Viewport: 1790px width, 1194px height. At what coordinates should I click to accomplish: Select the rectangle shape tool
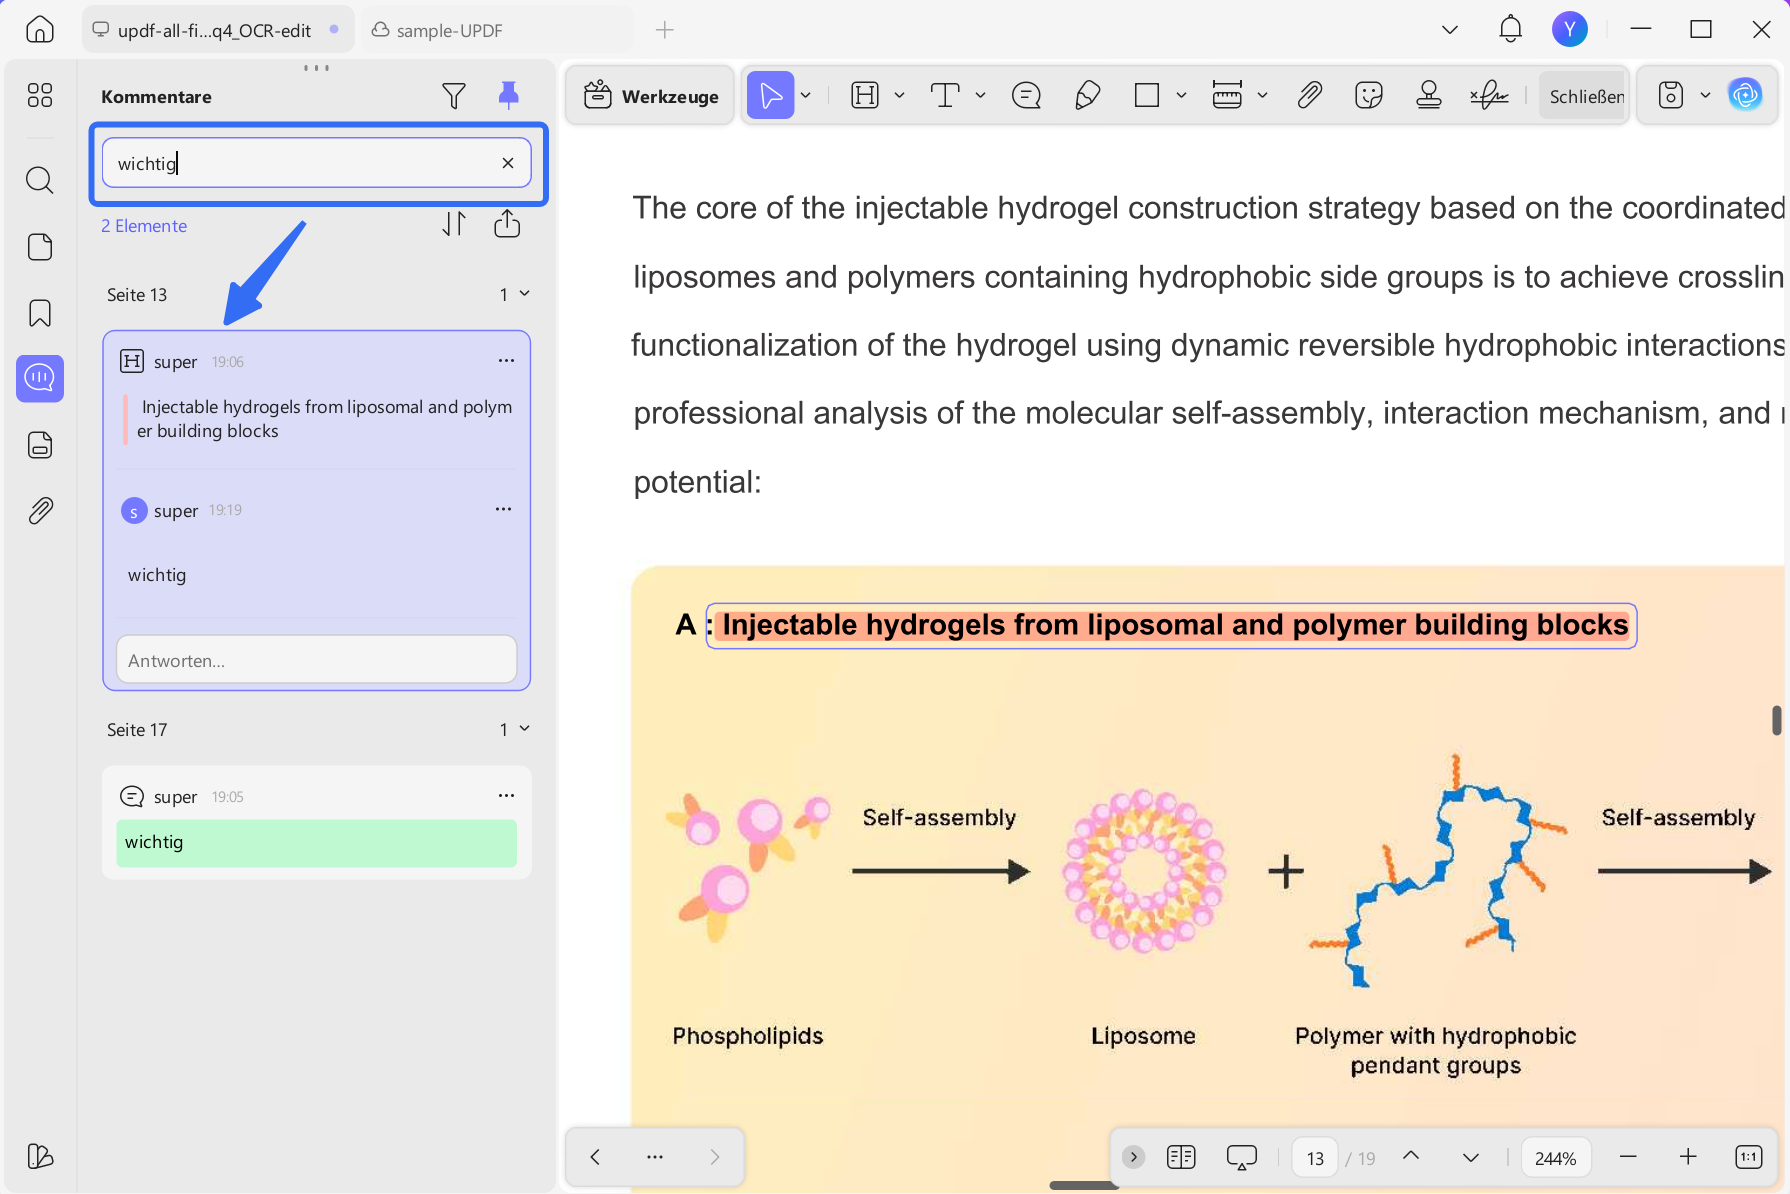(1147, 96)
